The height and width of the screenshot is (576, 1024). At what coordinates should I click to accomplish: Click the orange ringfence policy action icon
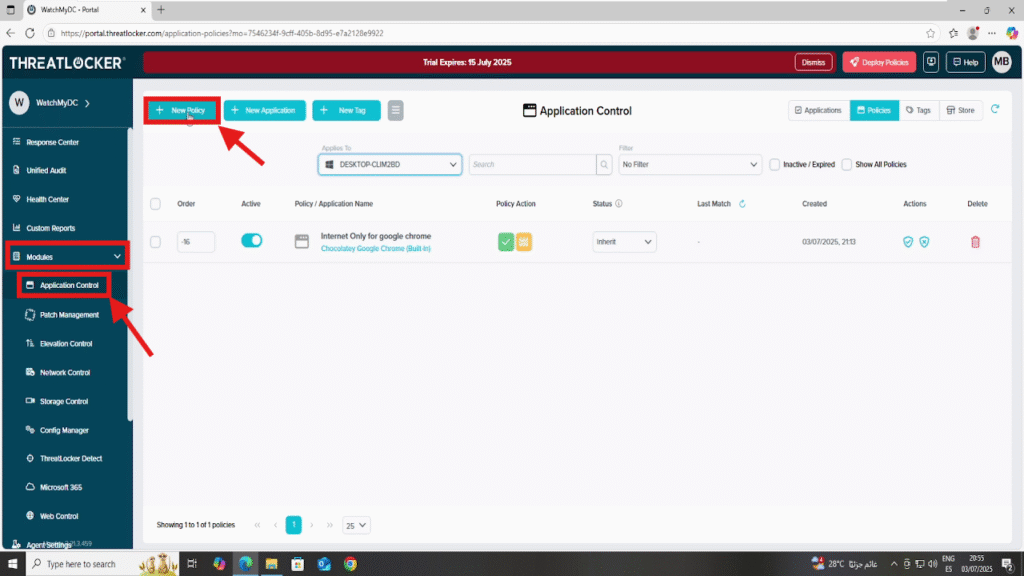pos(524,242)
